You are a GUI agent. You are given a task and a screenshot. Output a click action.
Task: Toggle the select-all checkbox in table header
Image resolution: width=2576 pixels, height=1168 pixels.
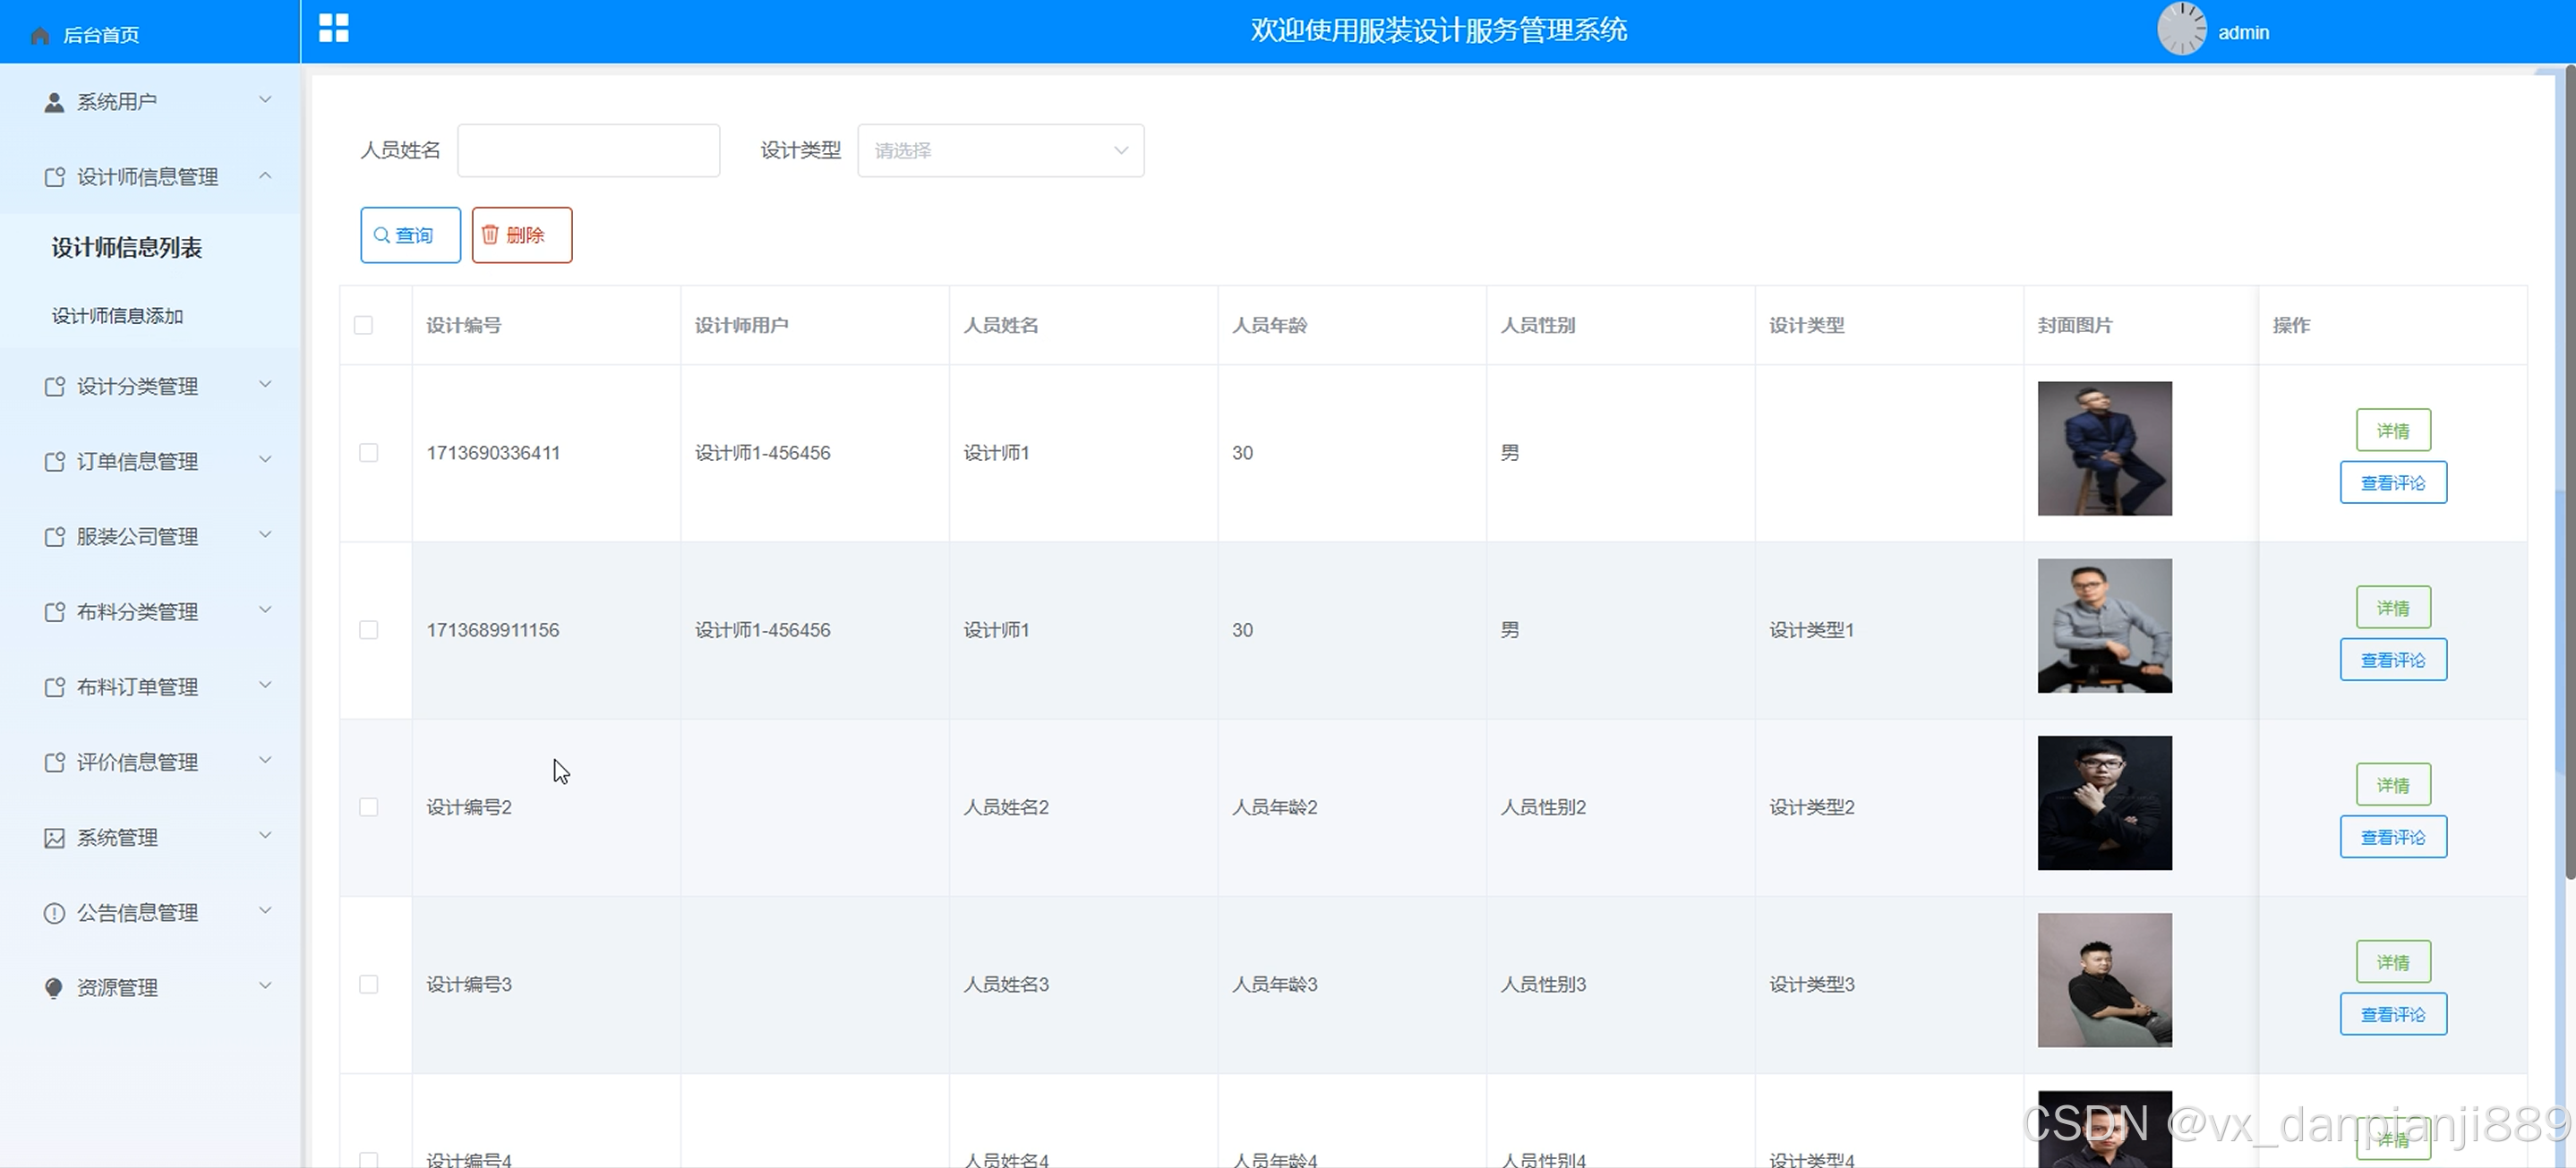click(363, 325)
